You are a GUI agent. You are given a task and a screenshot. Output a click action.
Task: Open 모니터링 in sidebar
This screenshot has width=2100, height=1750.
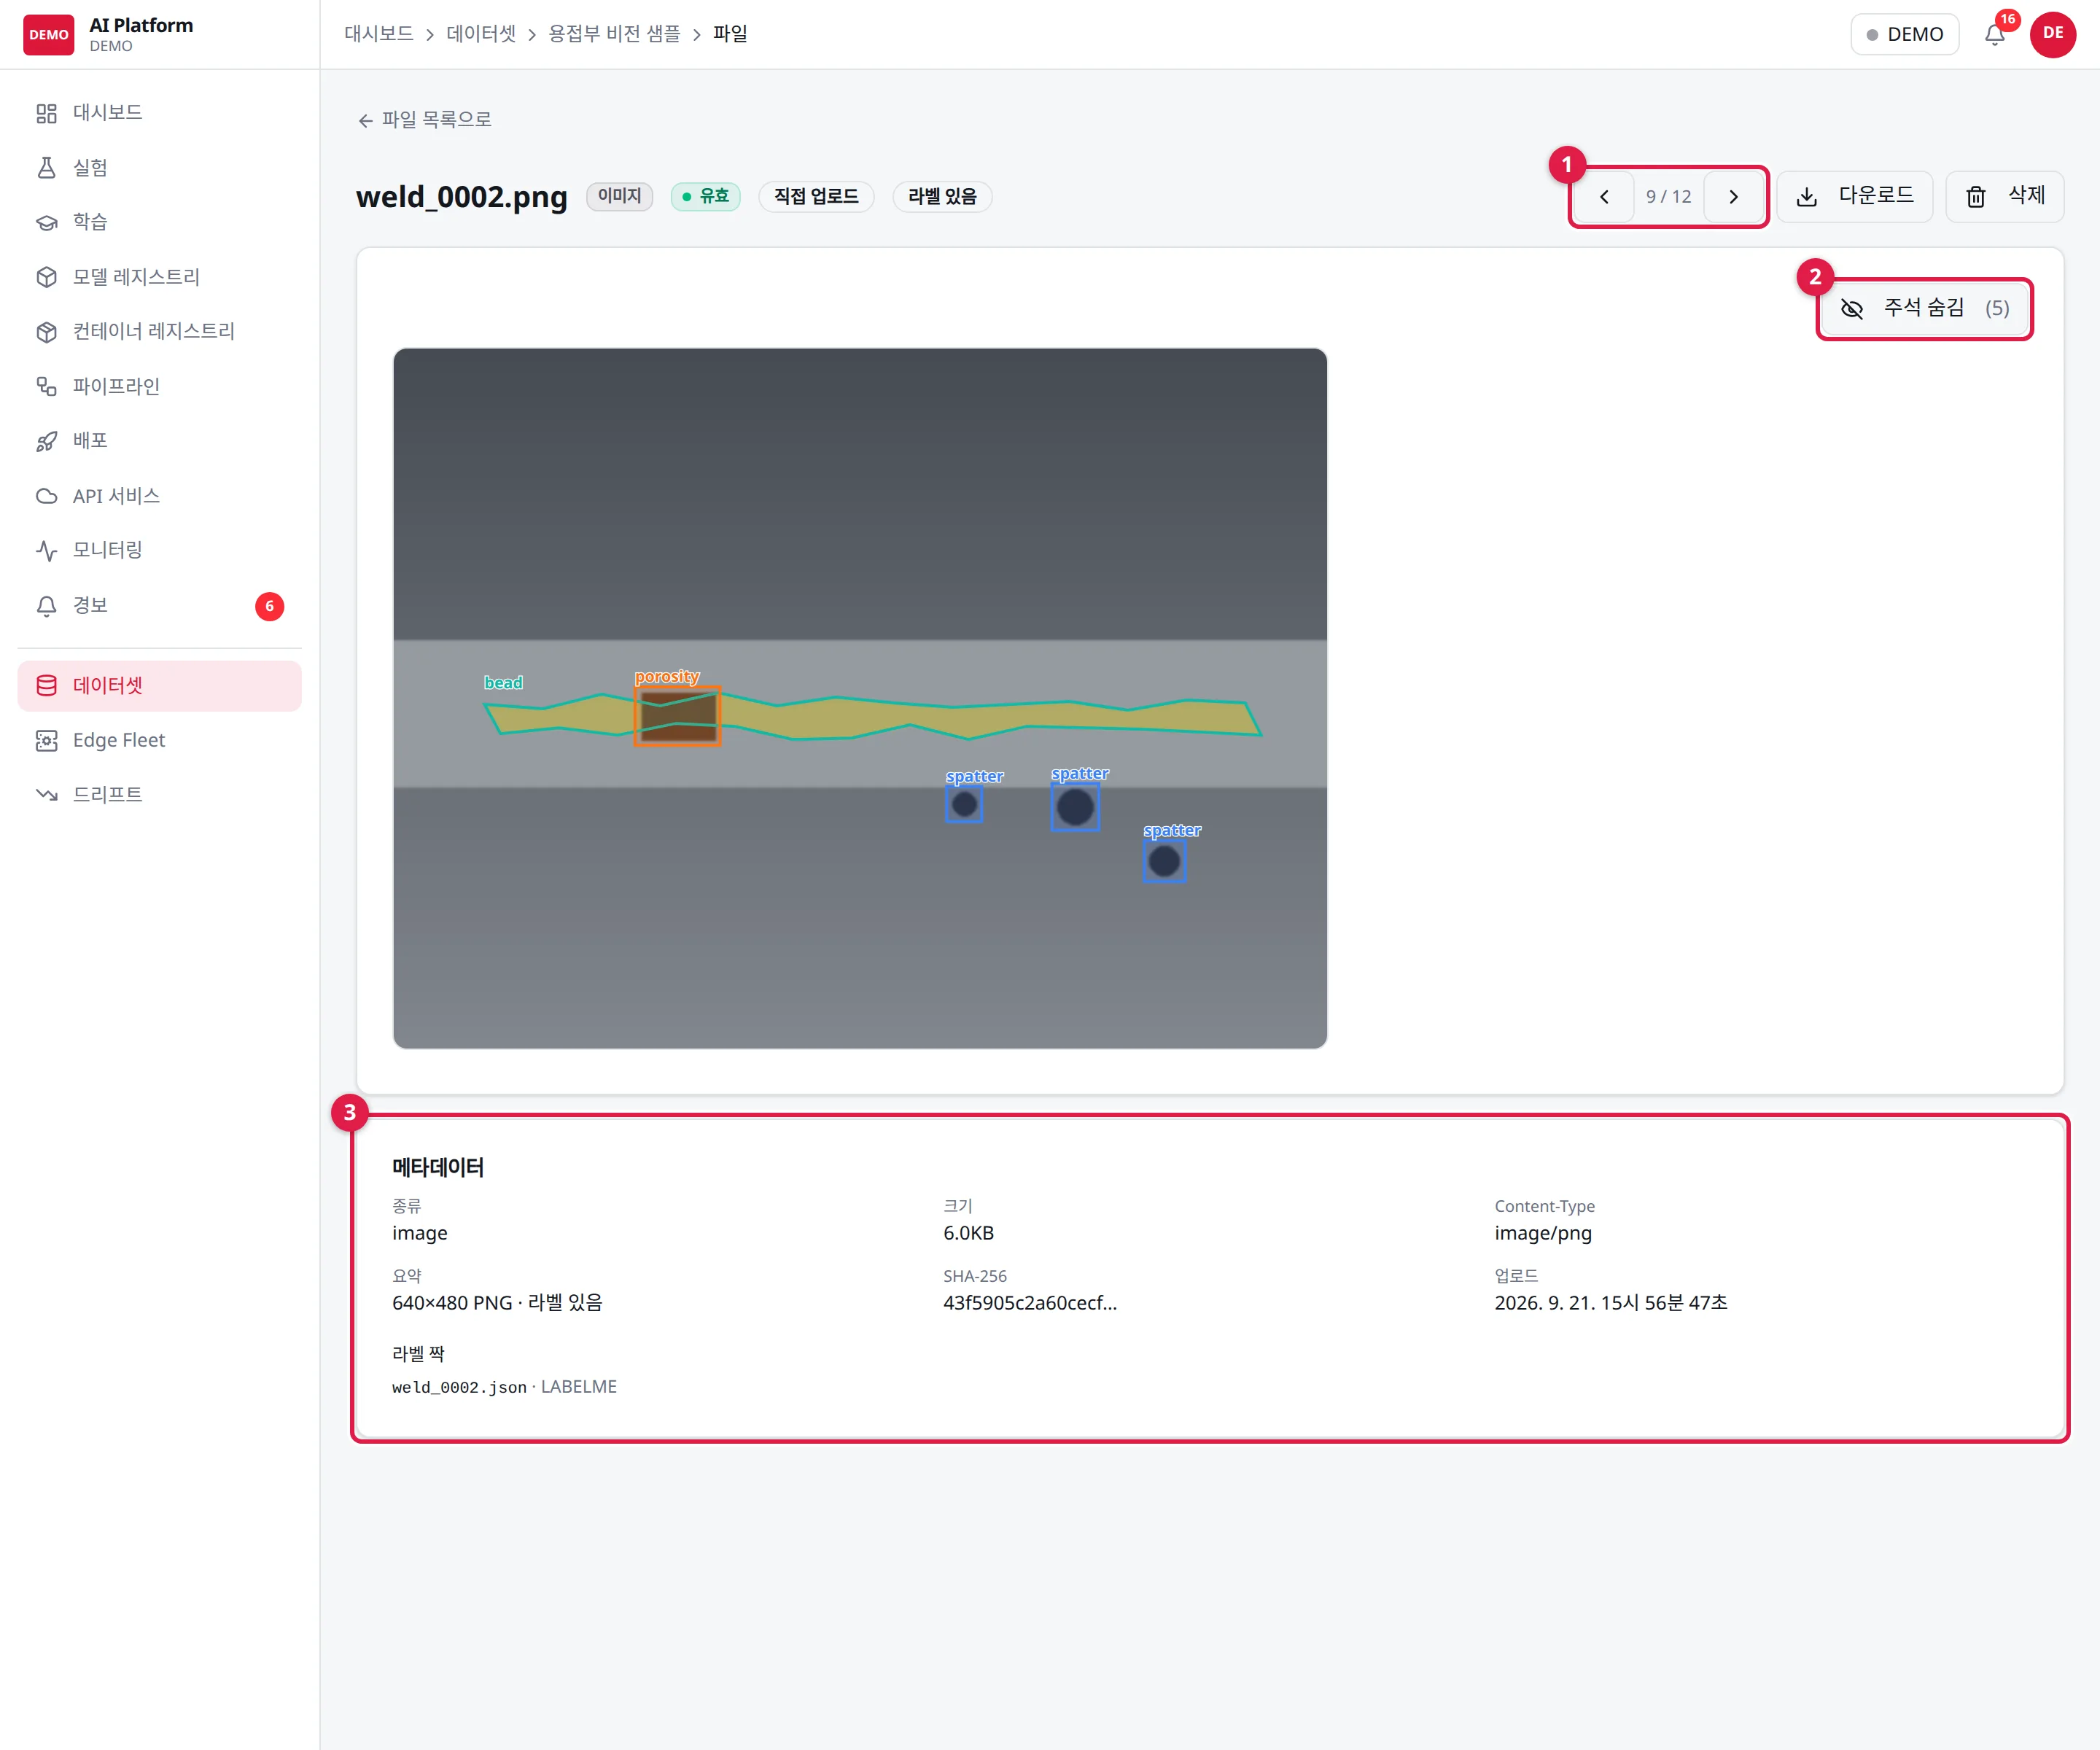160,550
